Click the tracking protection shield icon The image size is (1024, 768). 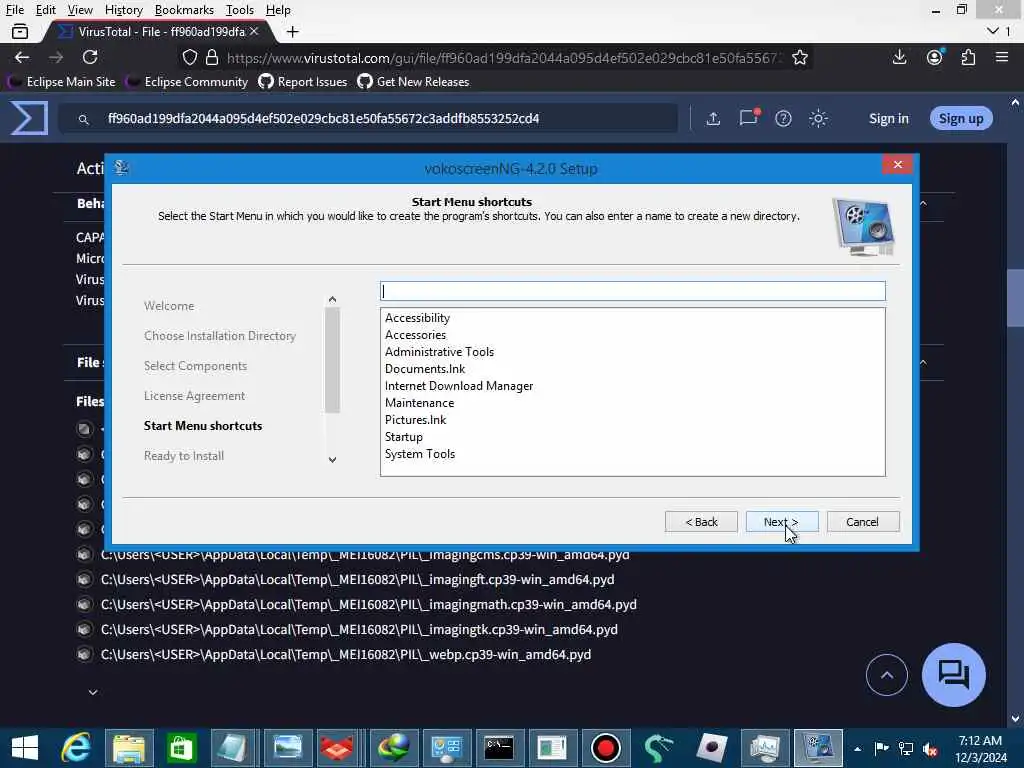click(189, 57)
